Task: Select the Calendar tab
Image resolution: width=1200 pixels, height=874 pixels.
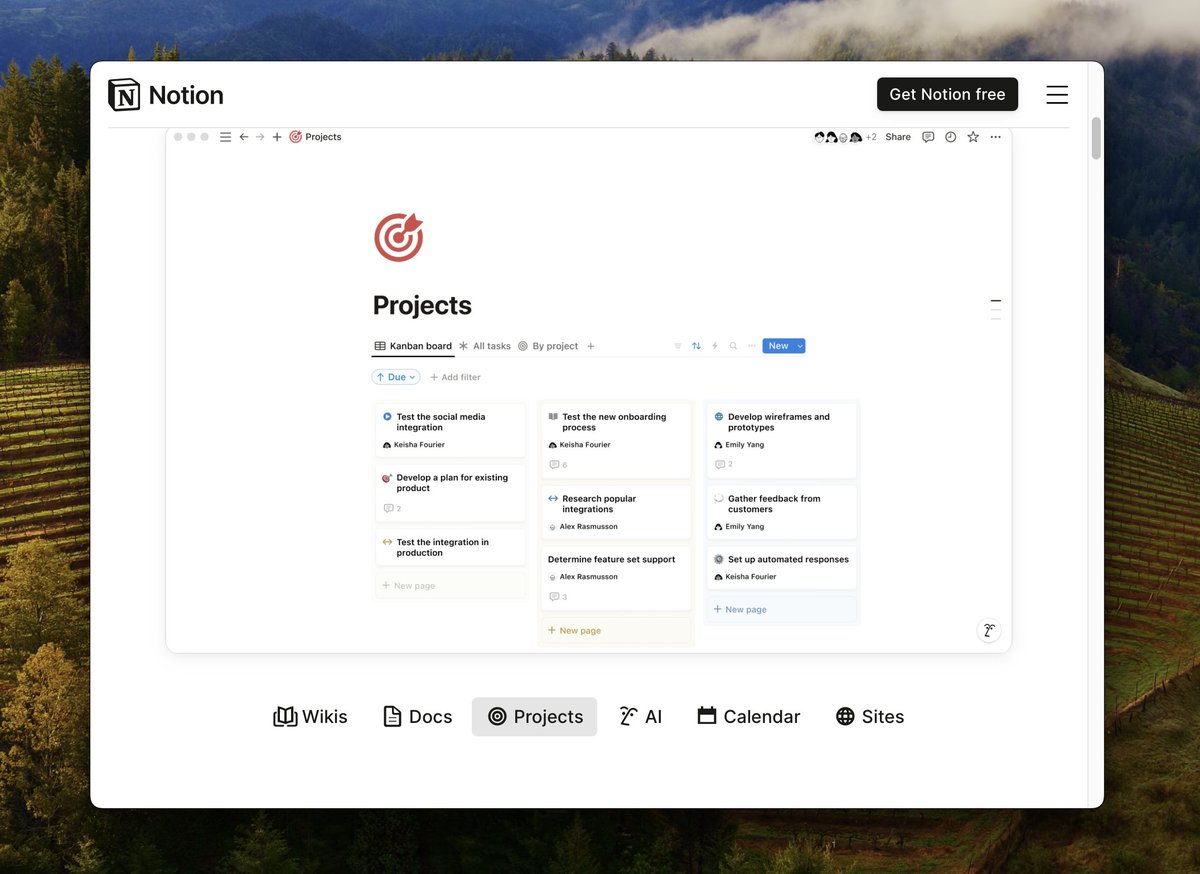Action: 749,716
